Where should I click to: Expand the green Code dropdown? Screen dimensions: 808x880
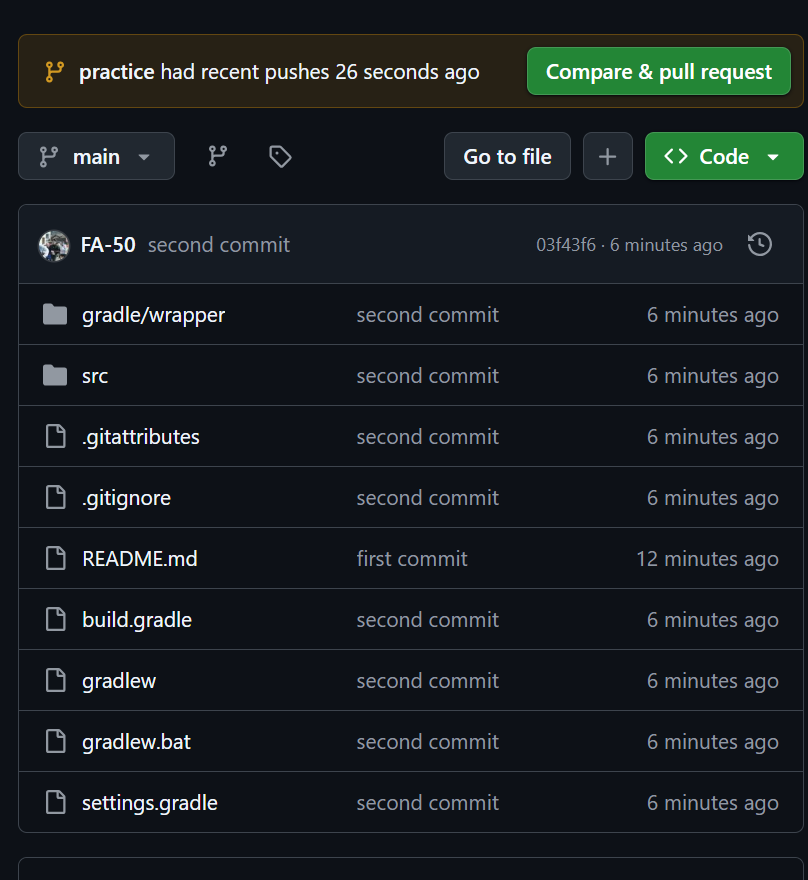[x=724, y=156]
